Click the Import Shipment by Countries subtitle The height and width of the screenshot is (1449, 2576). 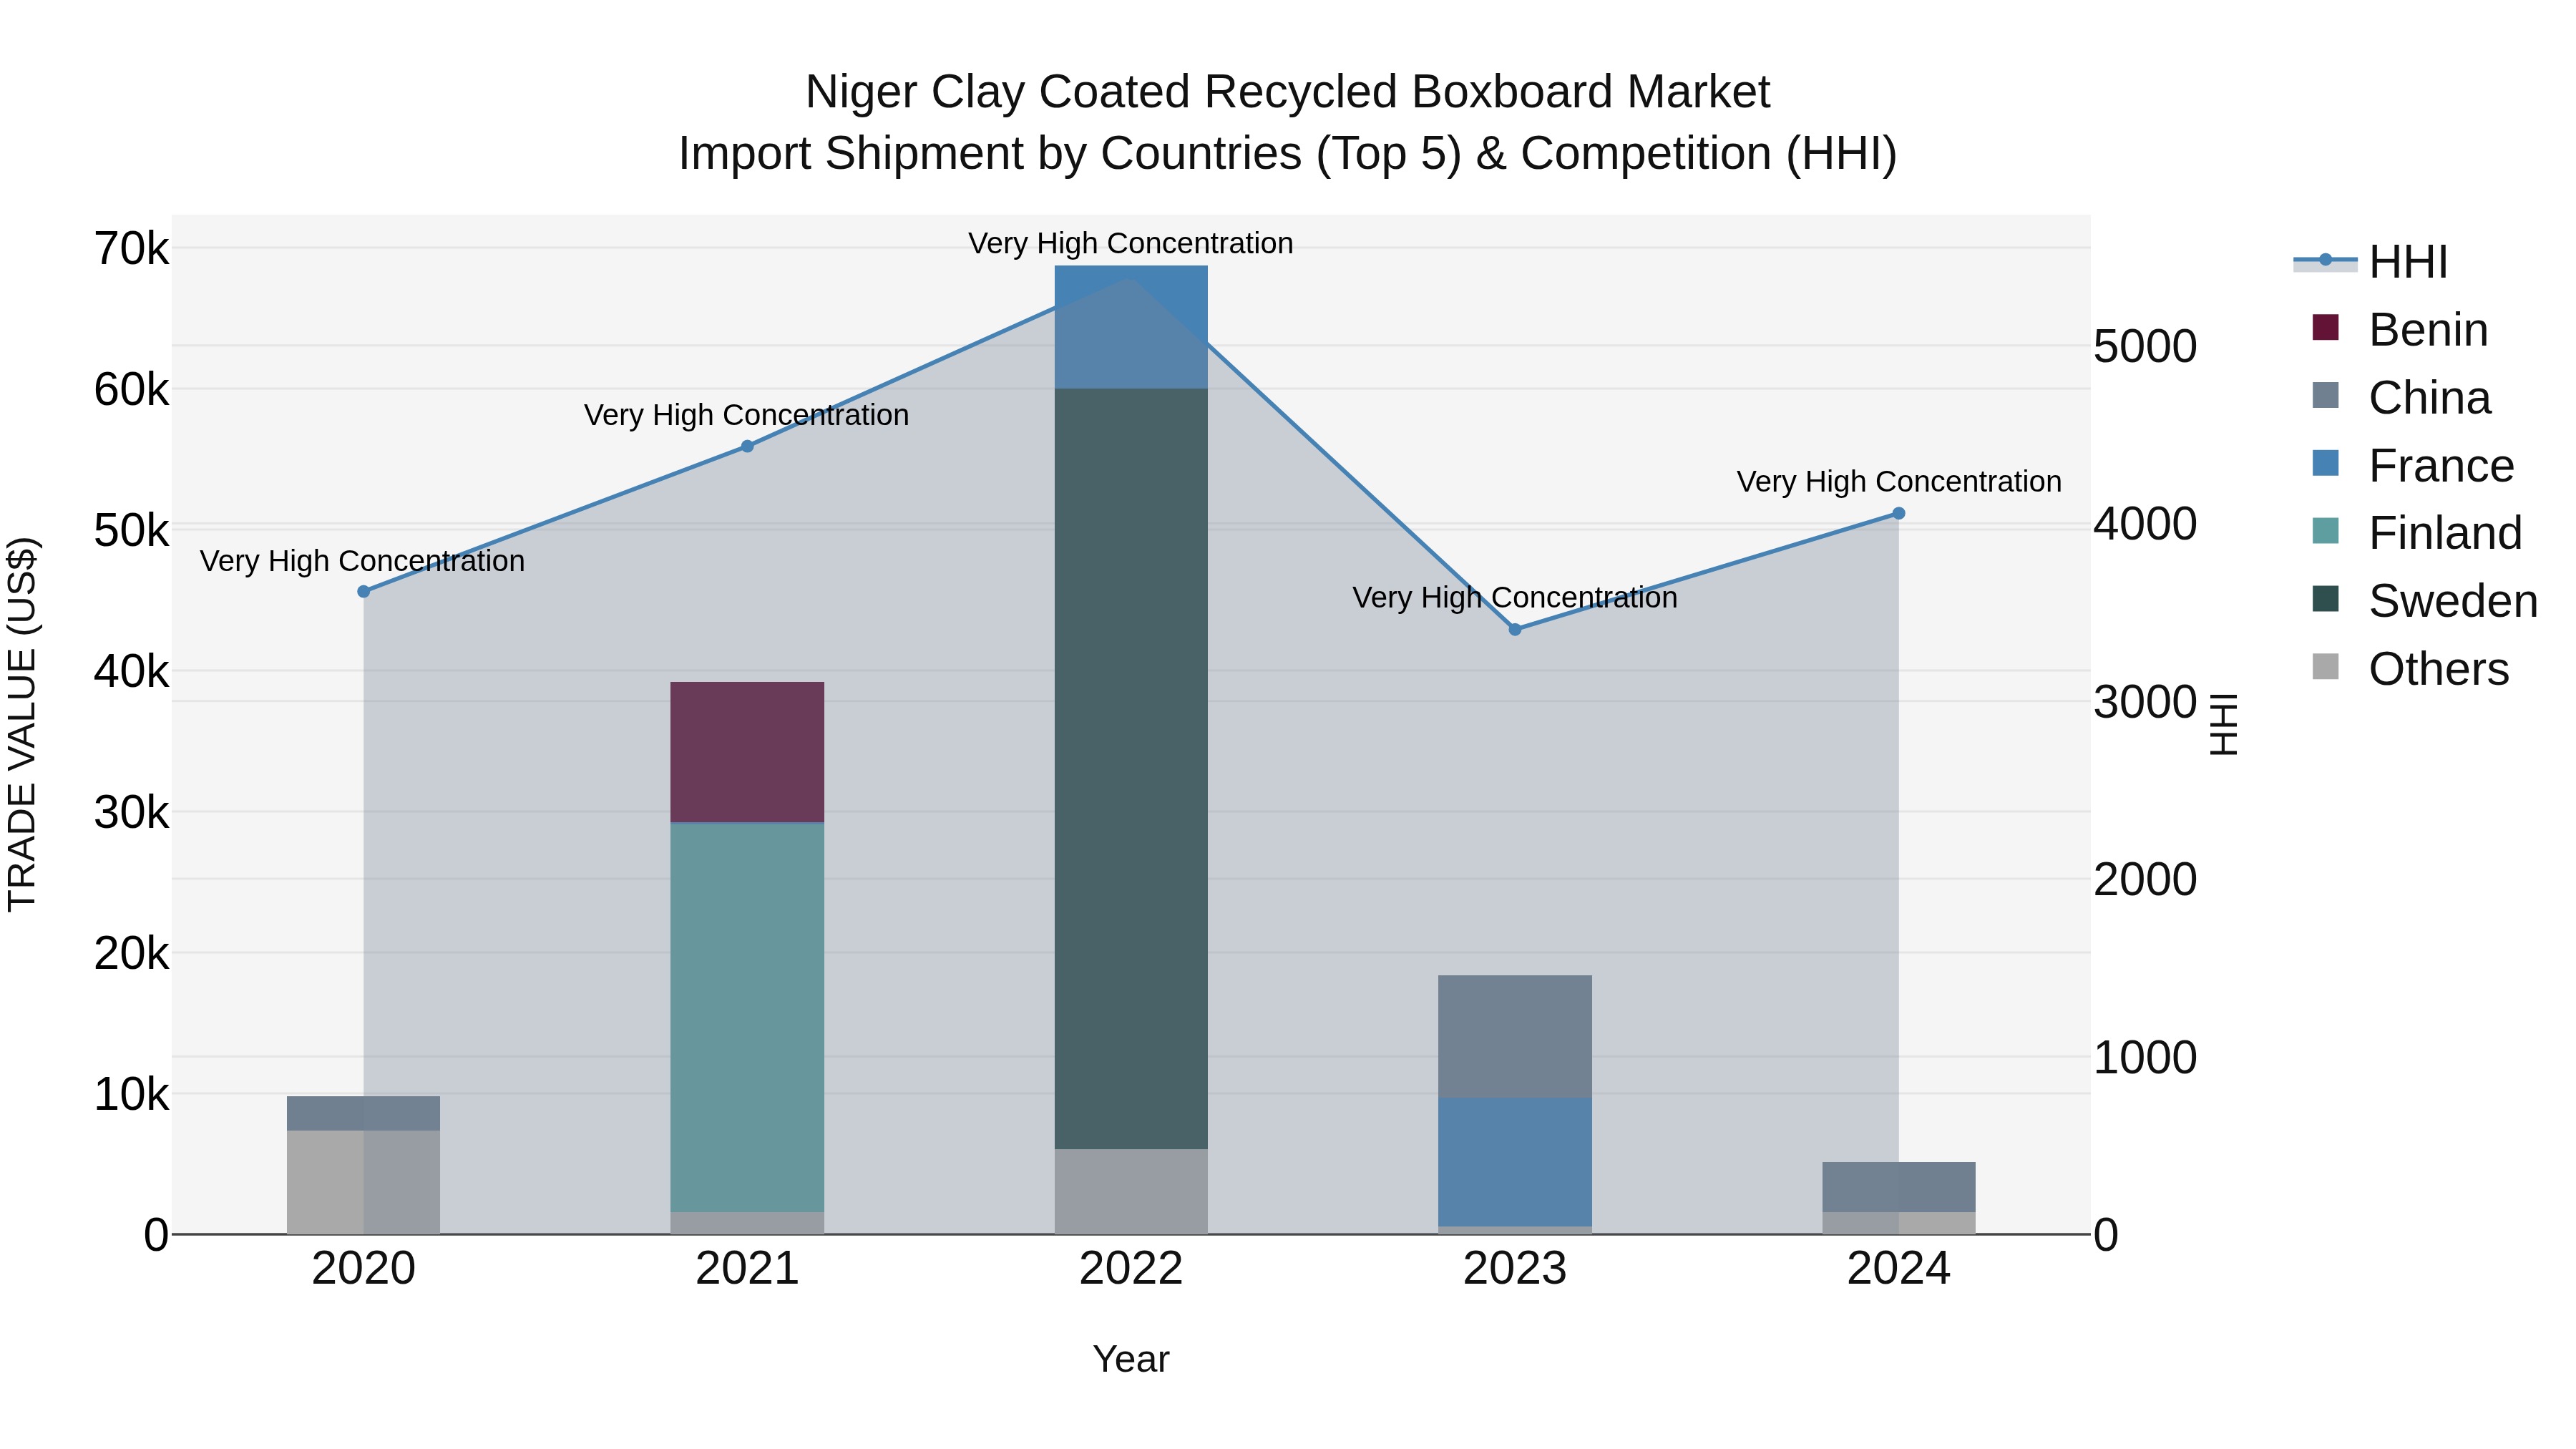[1288, 154]
